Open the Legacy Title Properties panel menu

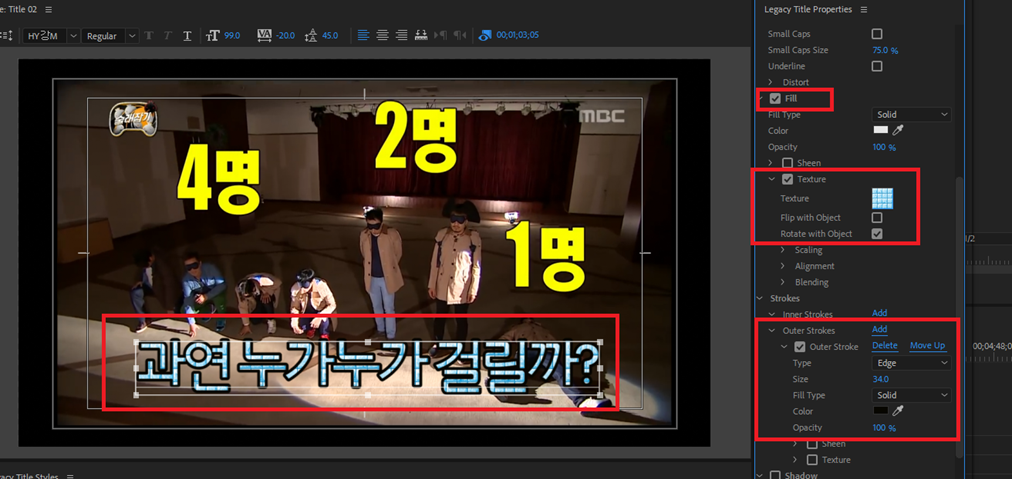click(864, 10)
